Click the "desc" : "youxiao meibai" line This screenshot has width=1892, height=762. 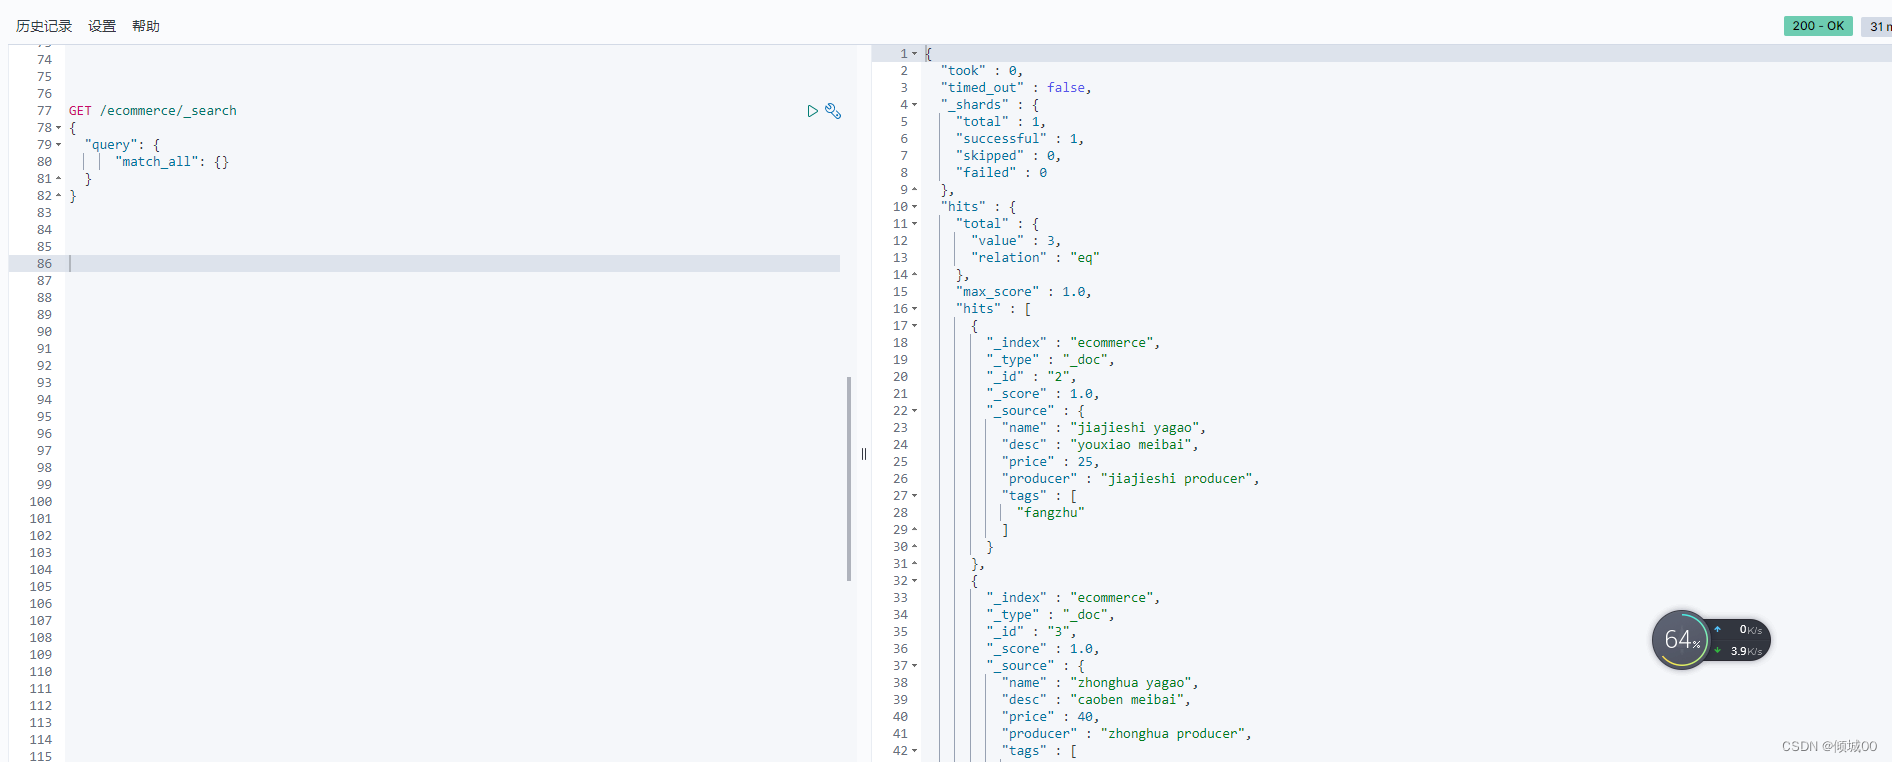[x=1100, y=445]
